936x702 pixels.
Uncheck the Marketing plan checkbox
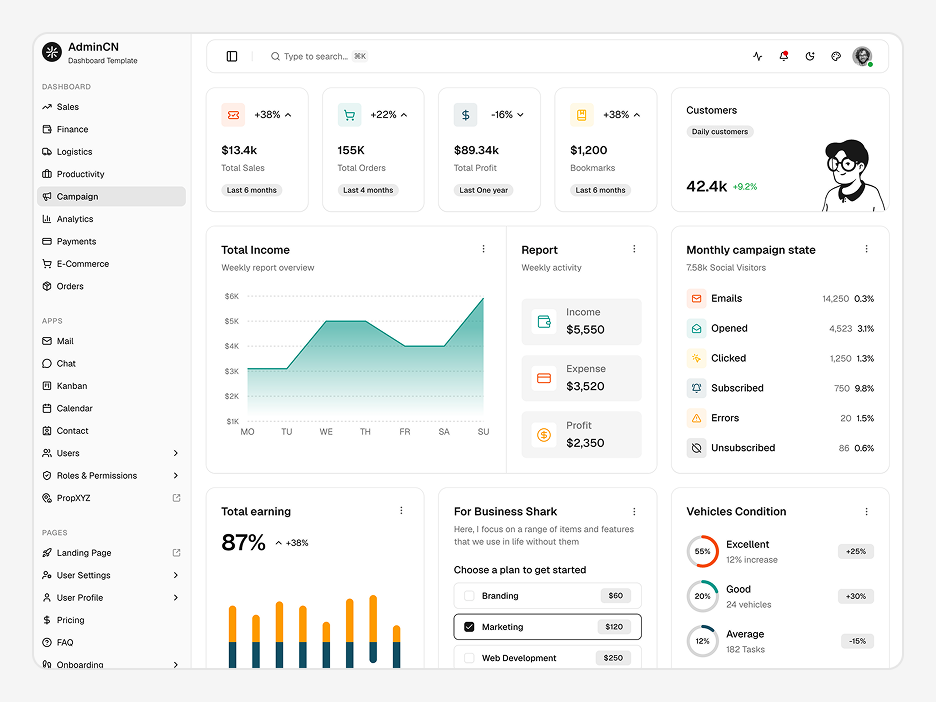tap(469, 627)
